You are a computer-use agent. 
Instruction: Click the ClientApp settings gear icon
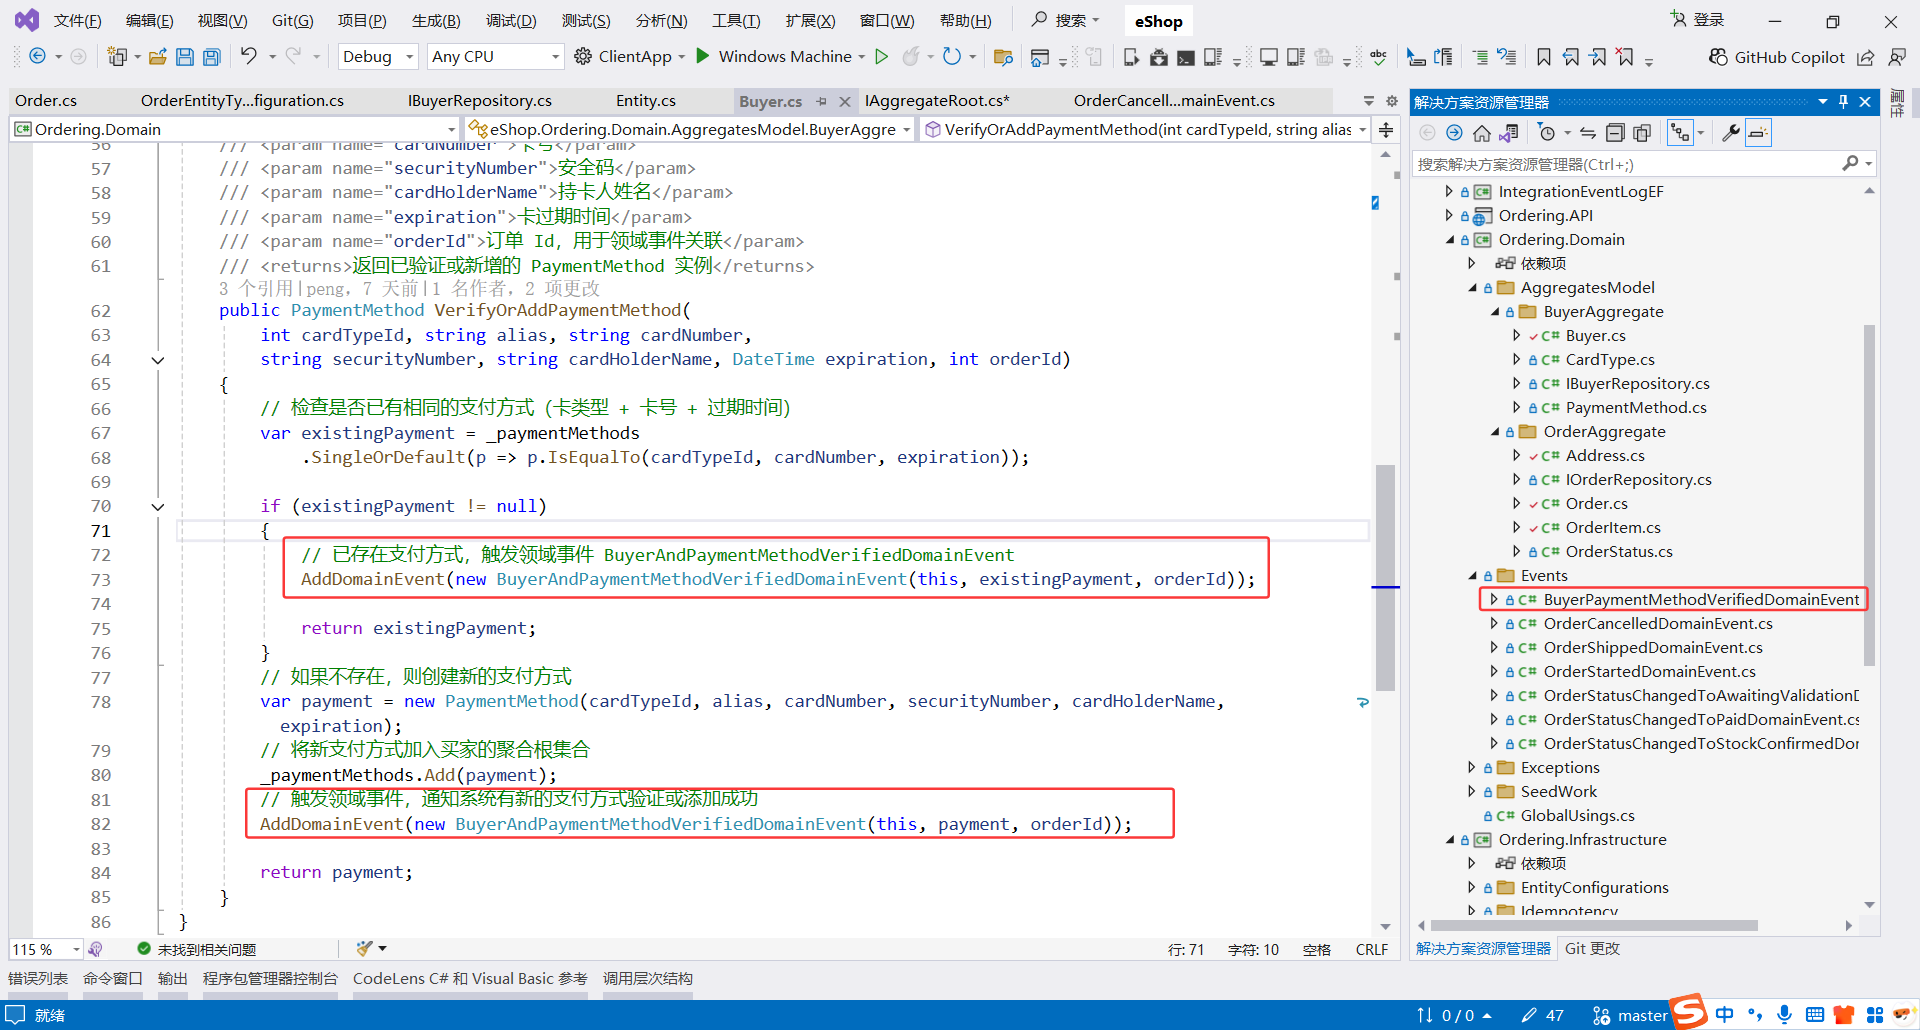coord(583,56)
